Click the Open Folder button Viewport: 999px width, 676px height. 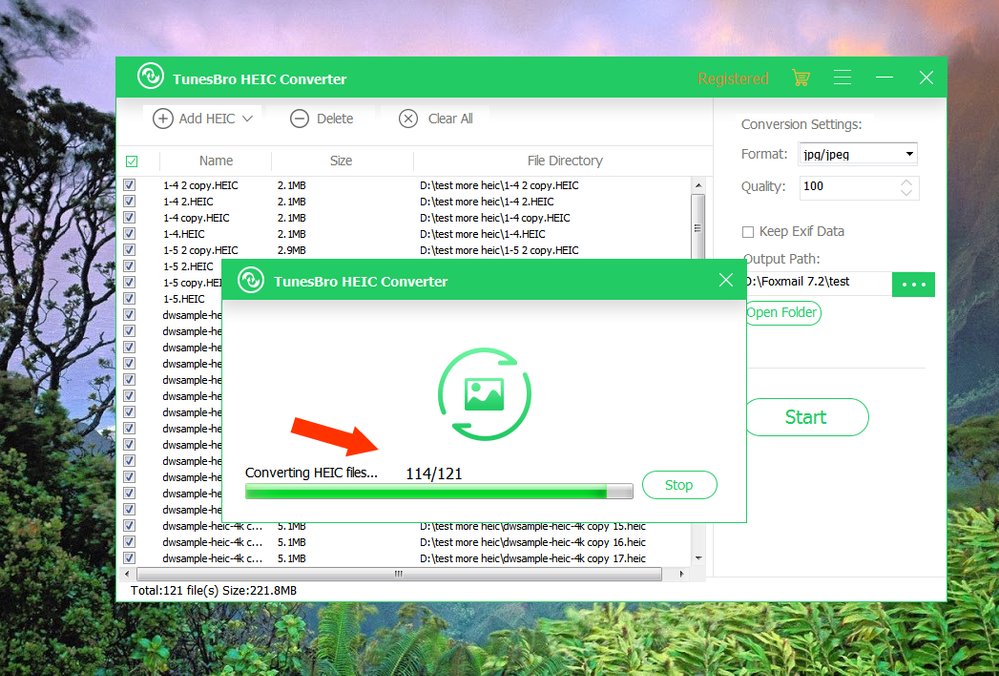[782, 312]
